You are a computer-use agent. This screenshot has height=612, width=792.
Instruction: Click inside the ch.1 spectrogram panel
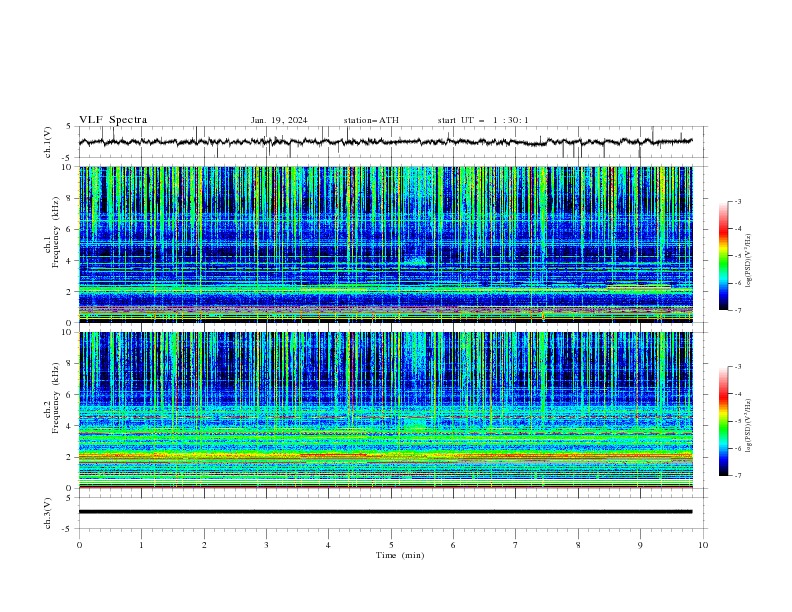(385, 244)
